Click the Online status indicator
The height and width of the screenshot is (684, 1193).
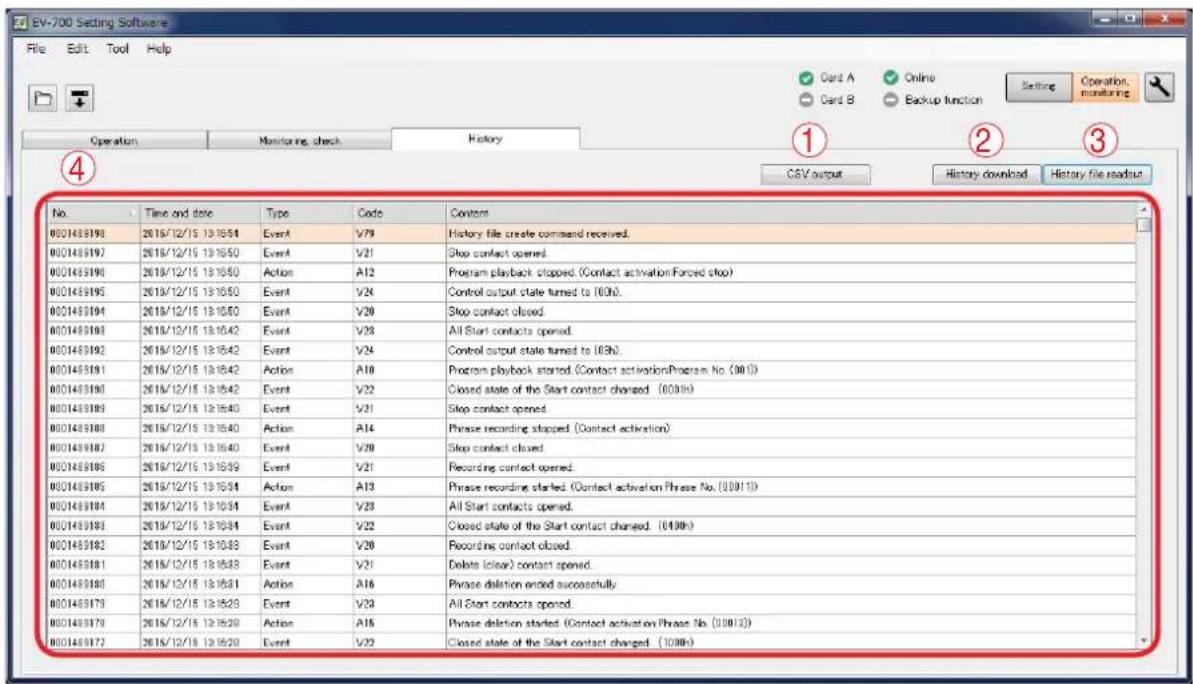(909, 78)
